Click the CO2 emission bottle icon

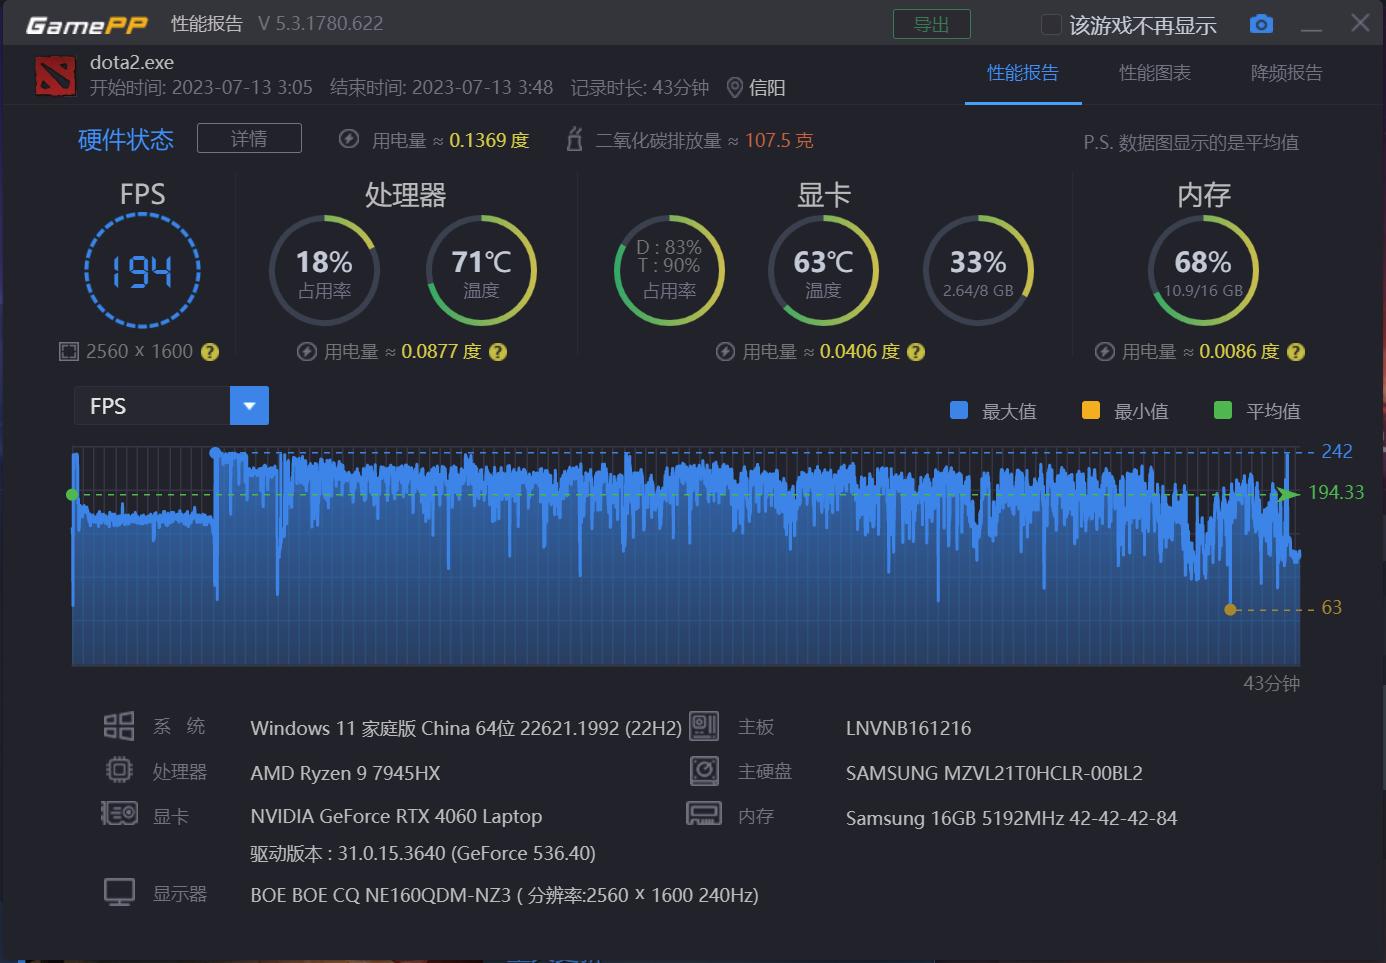point(574,140)
